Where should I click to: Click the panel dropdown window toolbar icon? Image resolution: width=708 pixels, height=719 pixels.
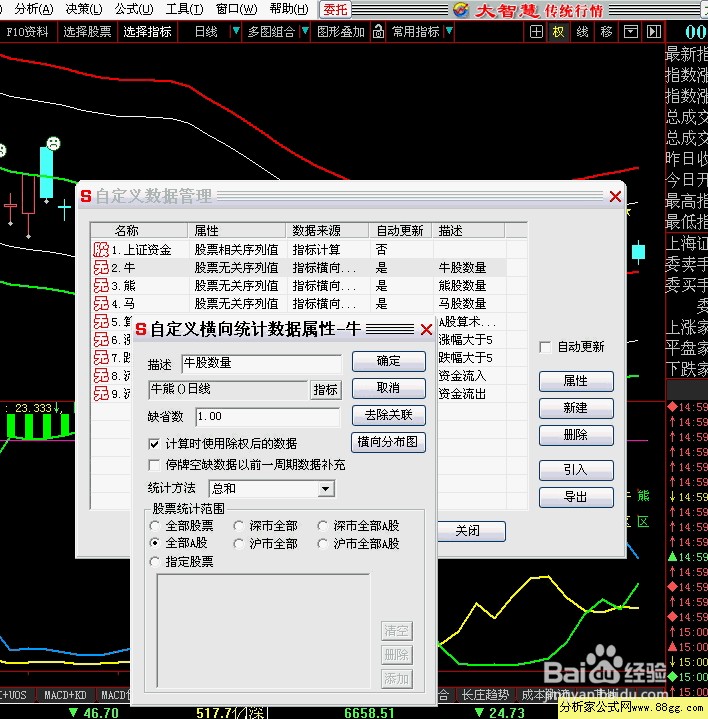631,32
